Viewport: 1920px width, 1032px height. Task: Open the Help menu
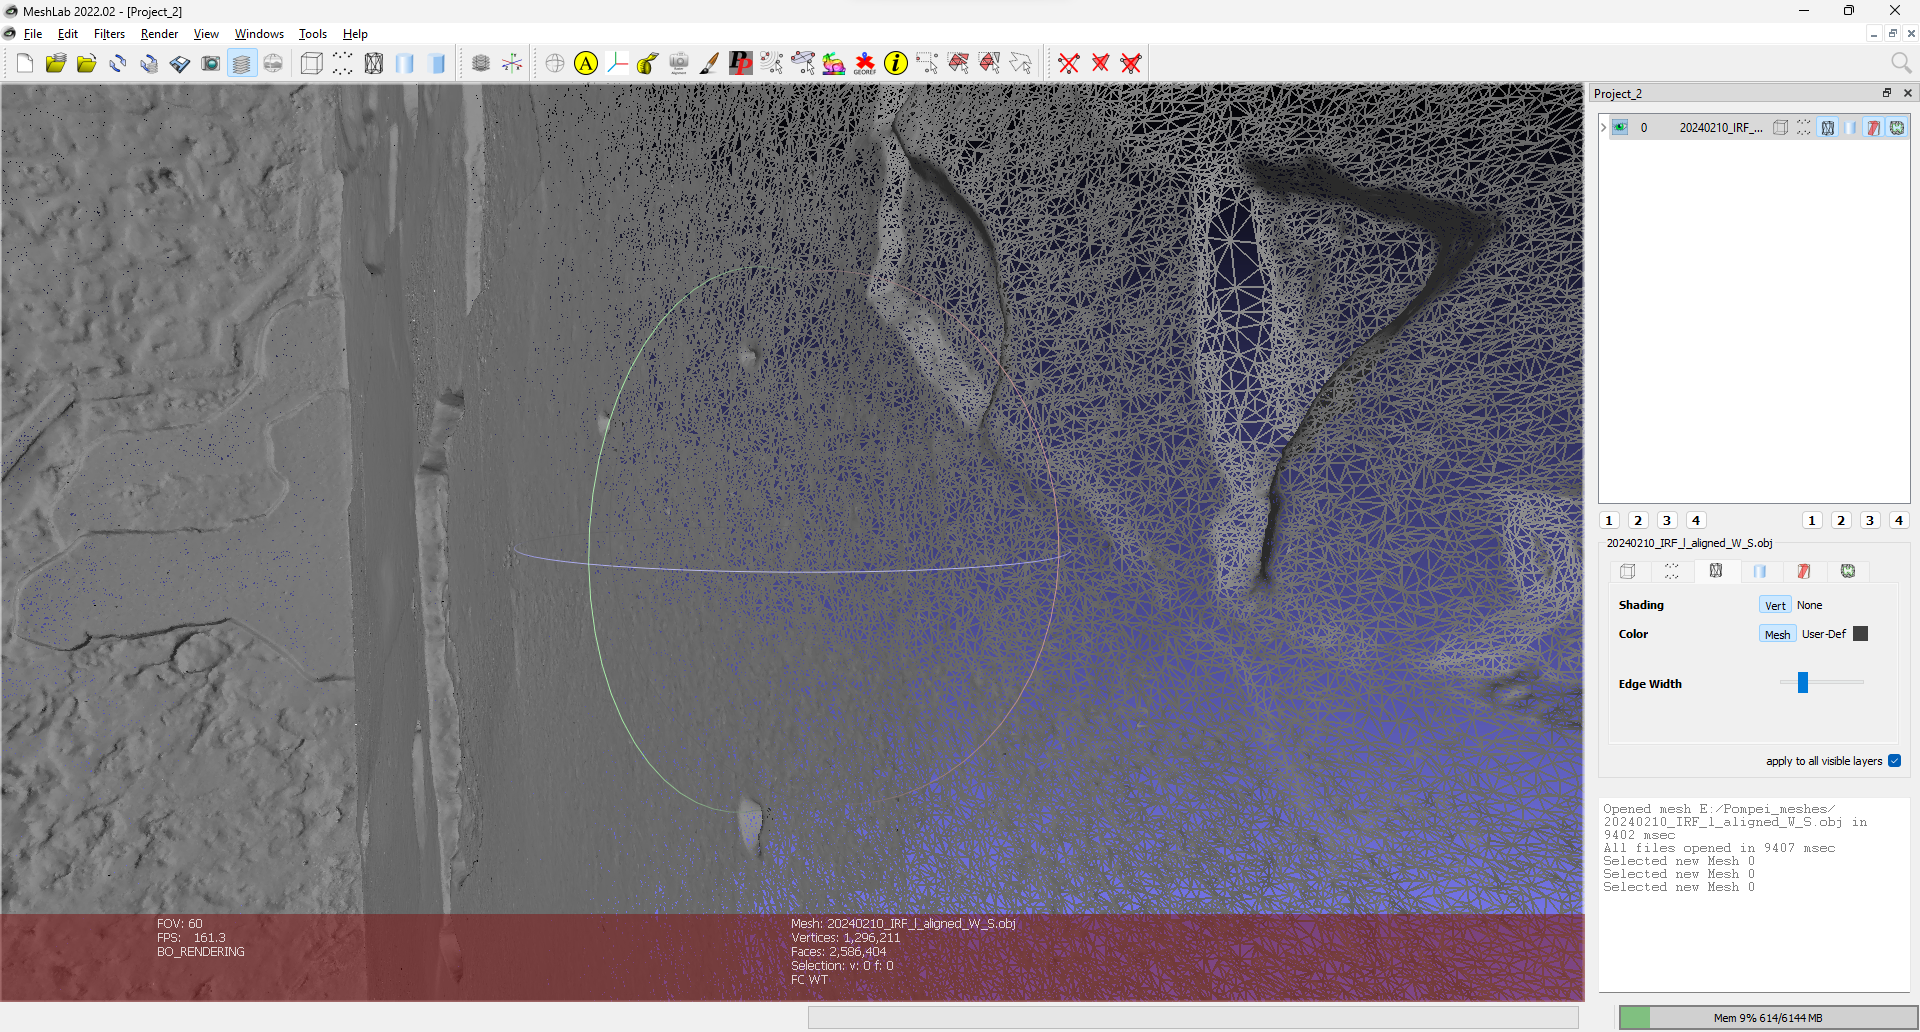tap(355, 34)
